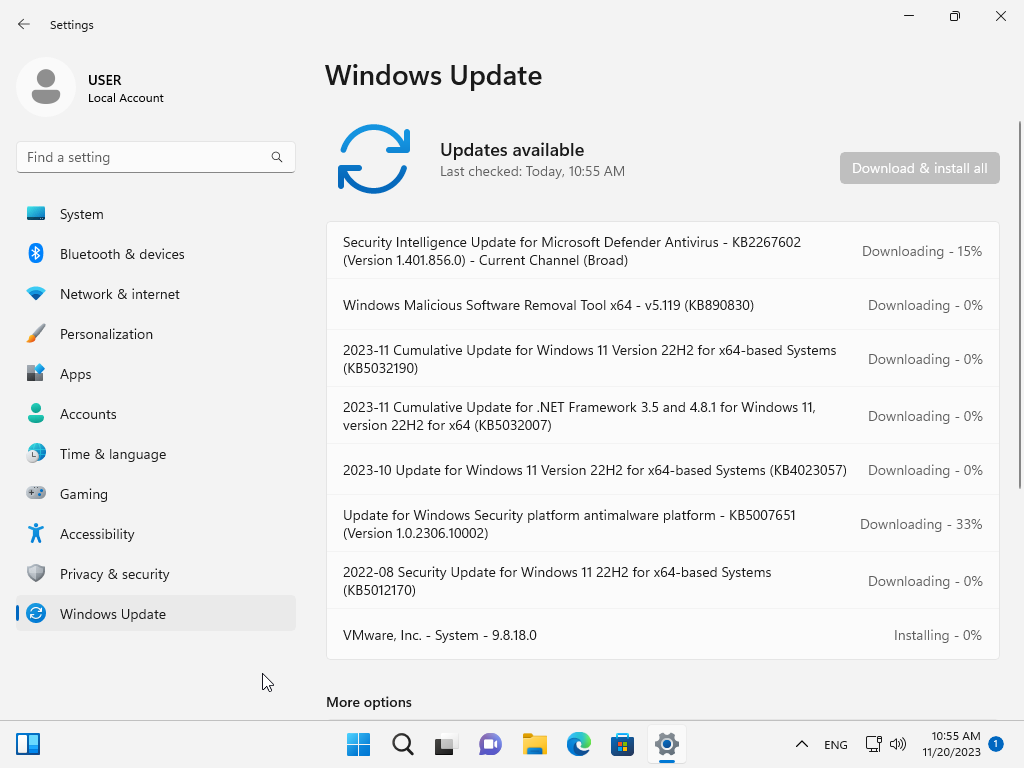Viewport: 1024px width, 768px height.
Task: Select System in the sidebar
Action: click(155, 214)
